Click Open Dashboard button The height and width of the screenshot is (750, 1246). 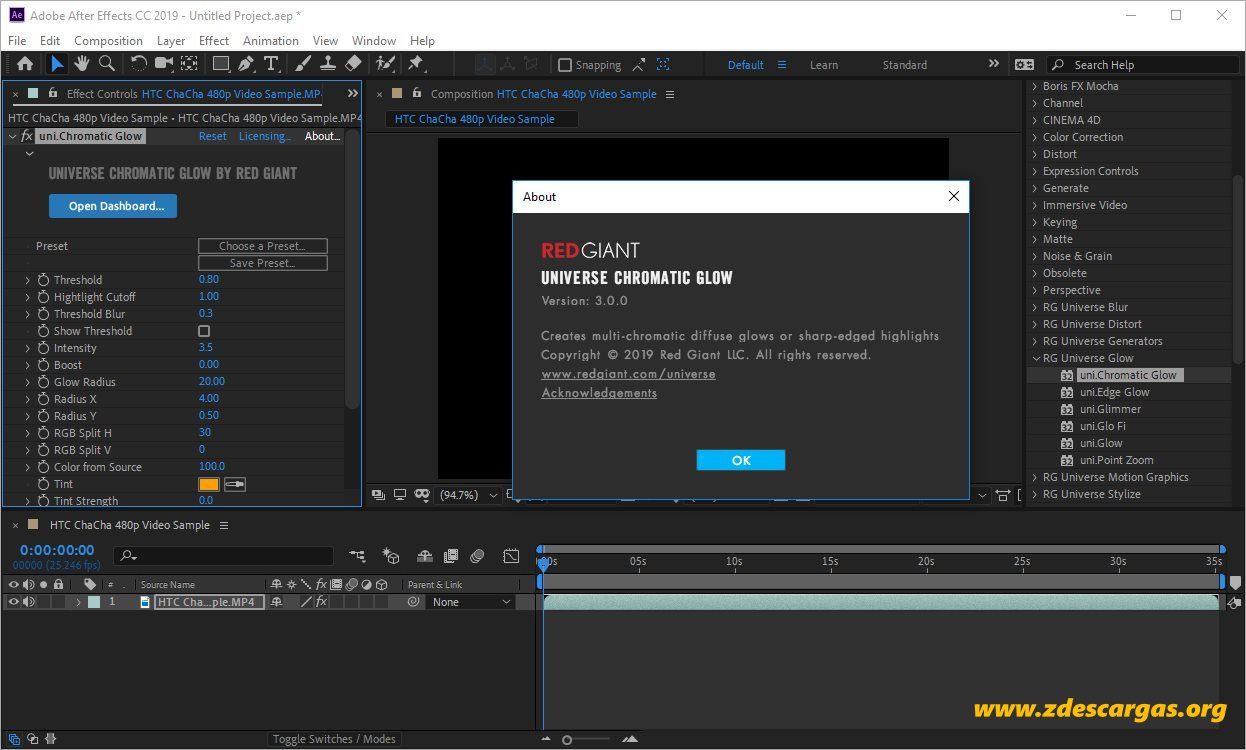point(113,206)
